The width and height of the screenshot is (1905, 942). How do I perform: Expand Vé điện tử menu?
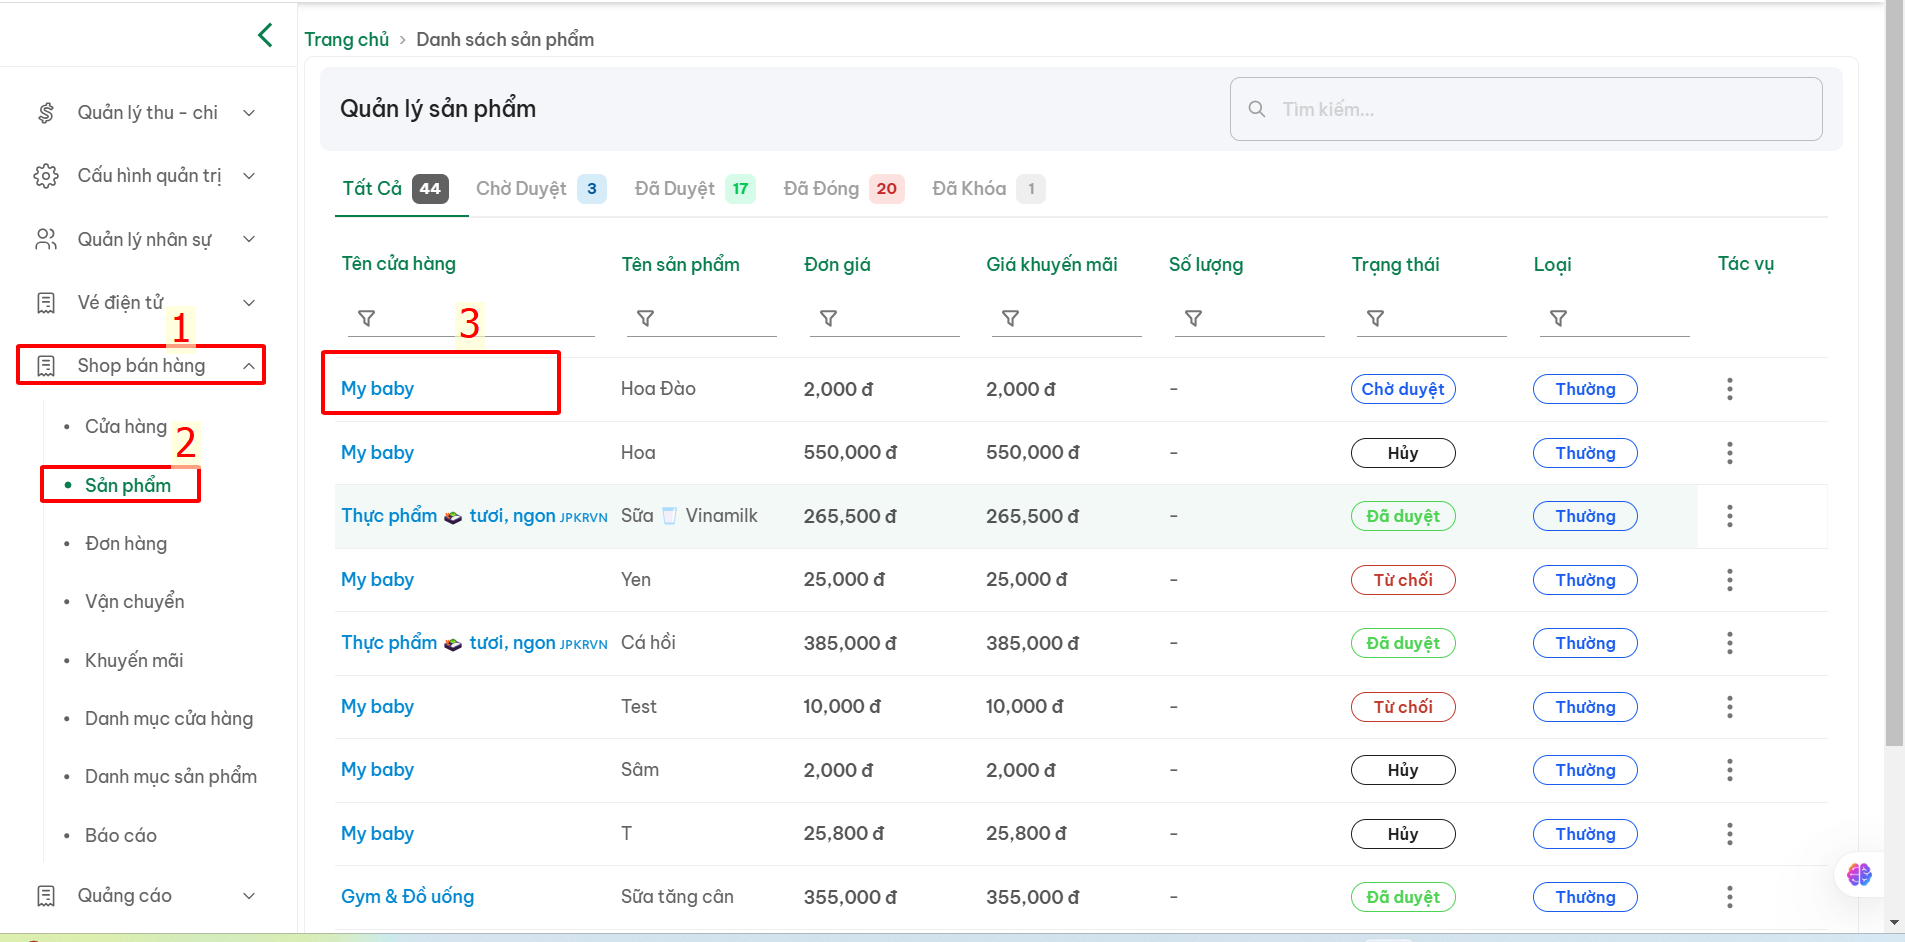[x=249, y=303]
